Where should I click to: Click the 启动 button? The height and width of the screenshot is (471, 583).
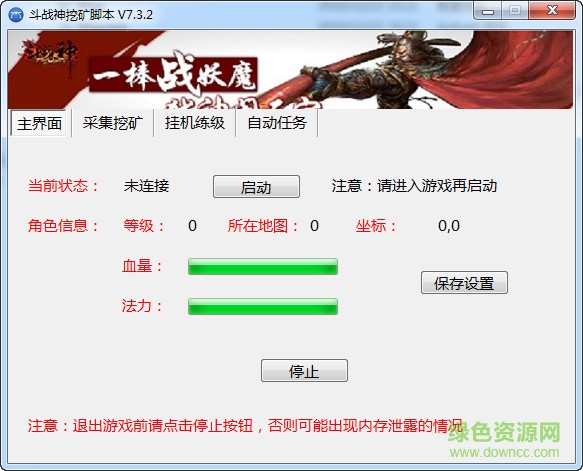[x=256, y=187]
